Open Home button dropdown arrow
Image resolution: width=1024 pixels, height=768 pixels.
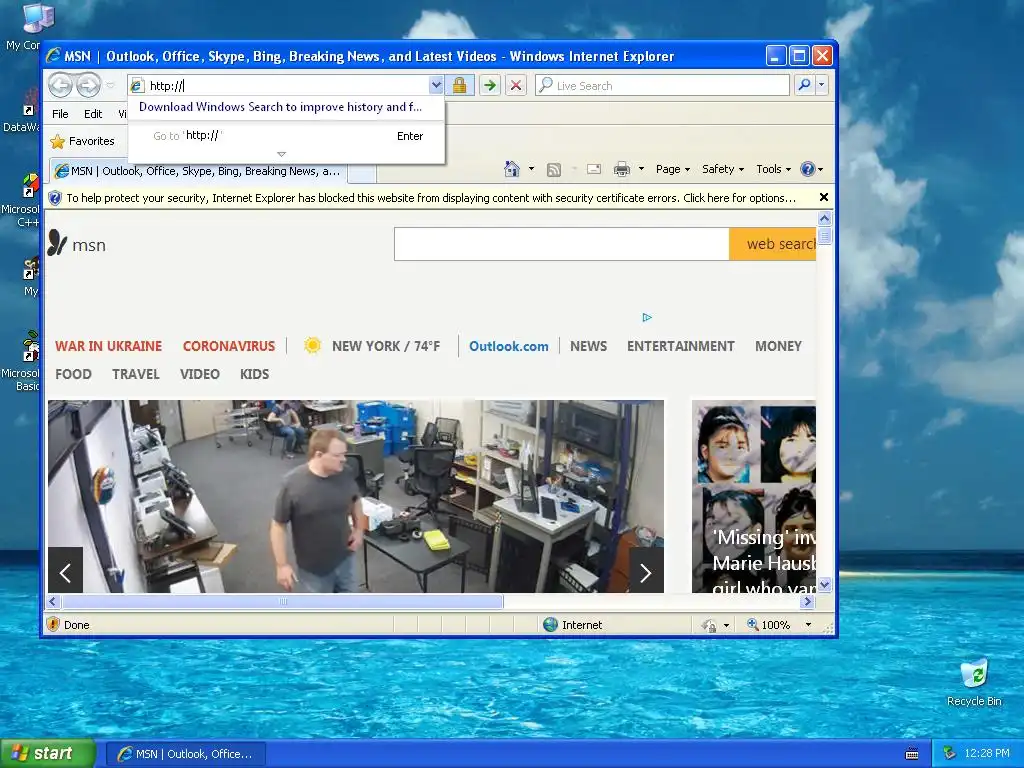531,169
